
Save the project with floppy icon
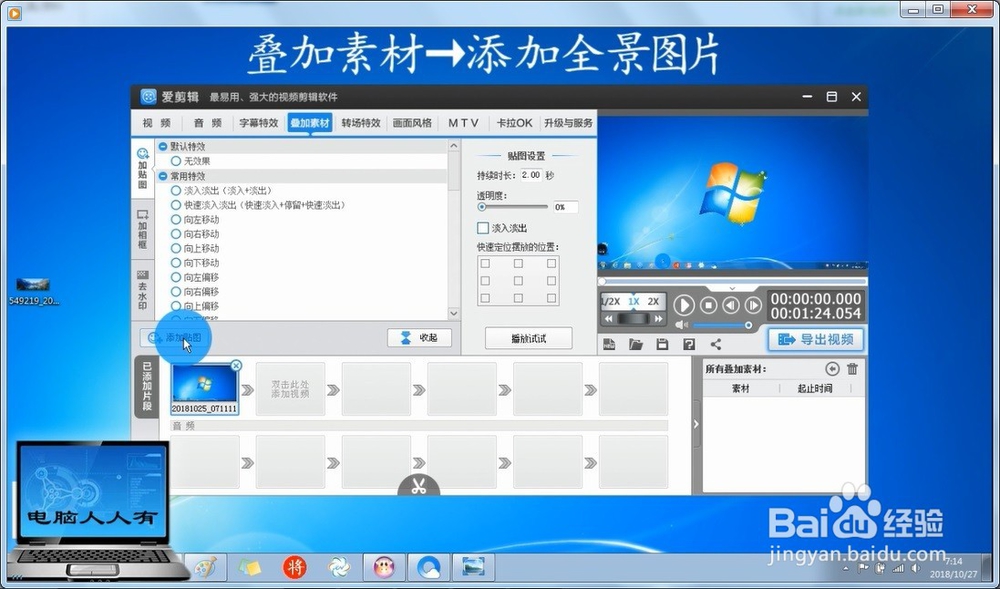pyautogui.click(x=662, y=344)
